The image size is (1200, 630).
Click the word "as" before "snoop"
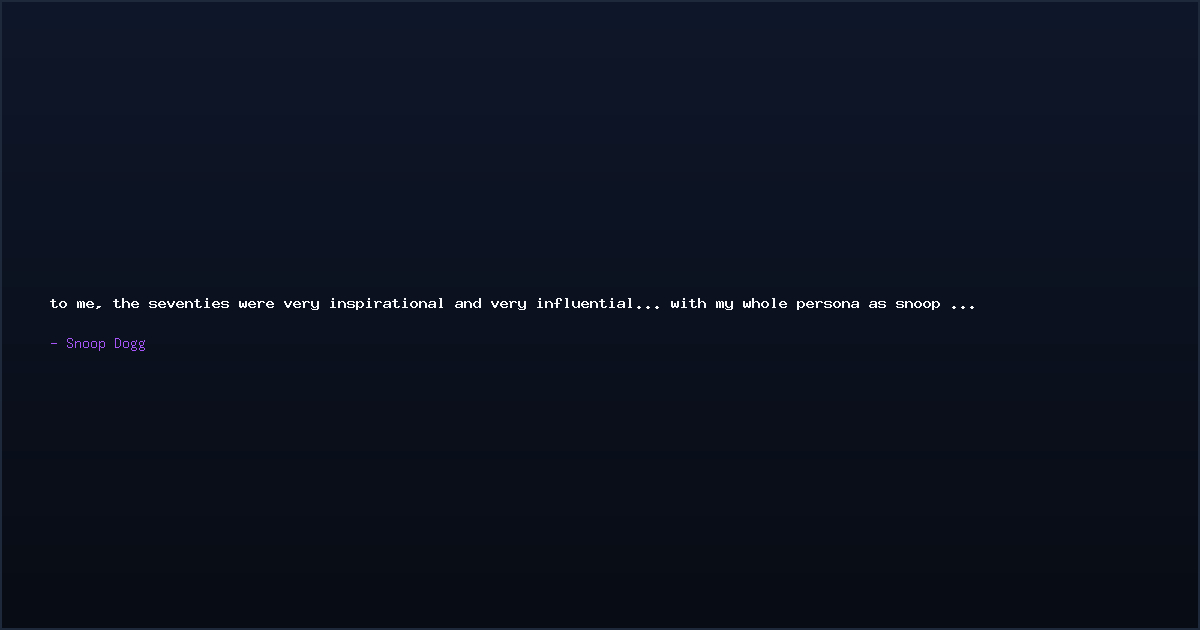click(x=877, y=304)
